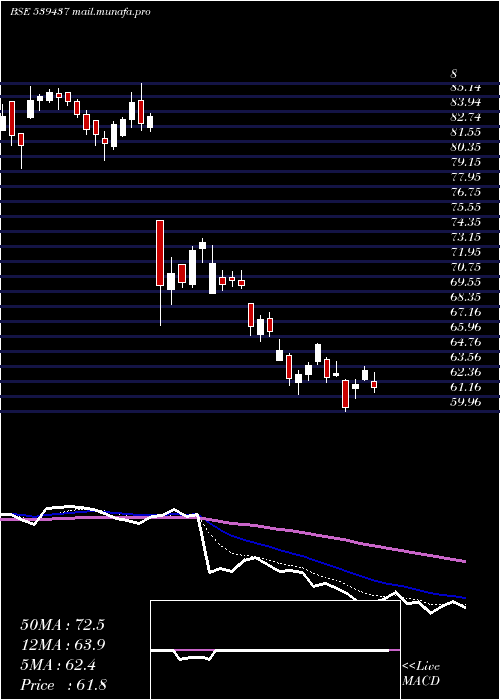
Task: Select the 77.95 price axis label
Action: (466, 177)
